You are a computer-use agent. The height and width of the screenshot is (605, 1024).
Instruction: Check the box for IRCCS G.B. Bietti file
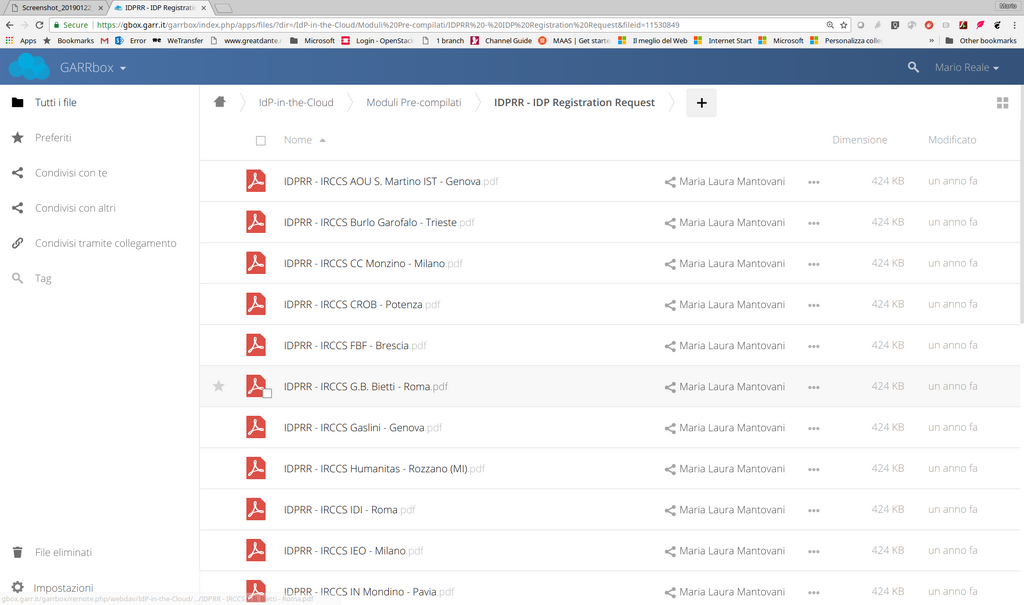click(x=267, y=393)
